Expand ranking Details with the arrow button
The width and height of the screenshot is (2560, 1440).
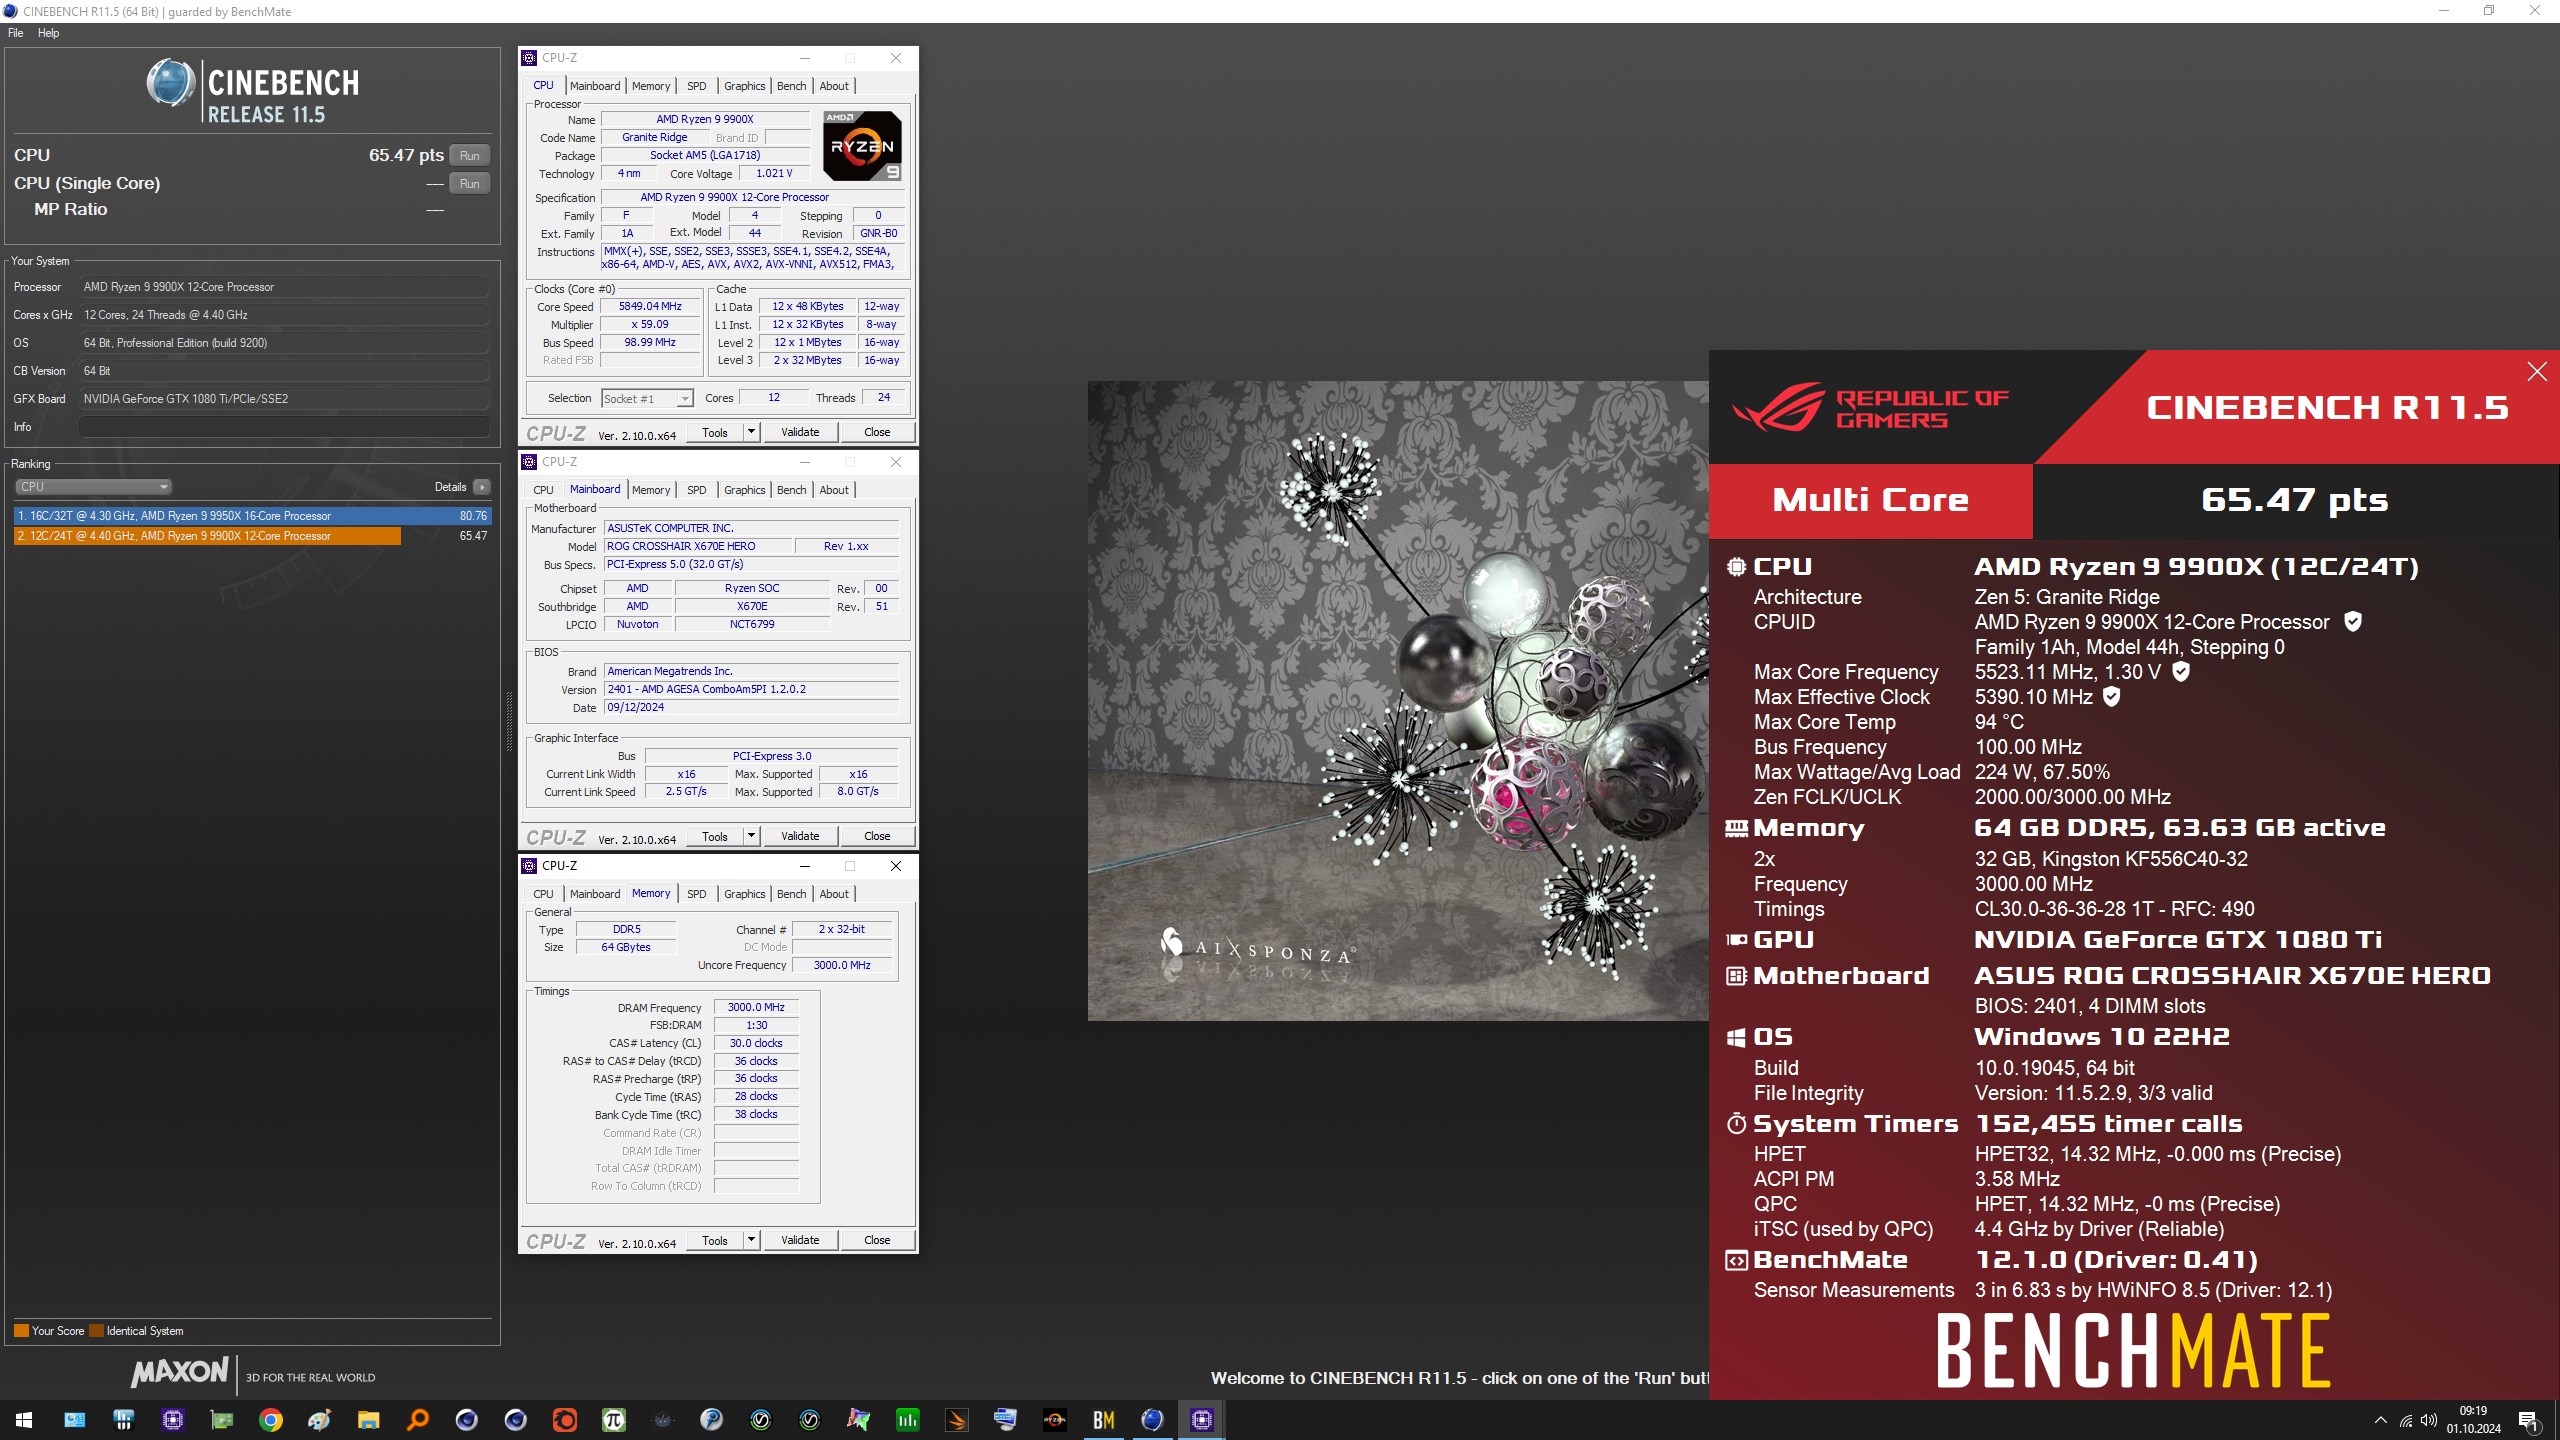pos(482,487)
